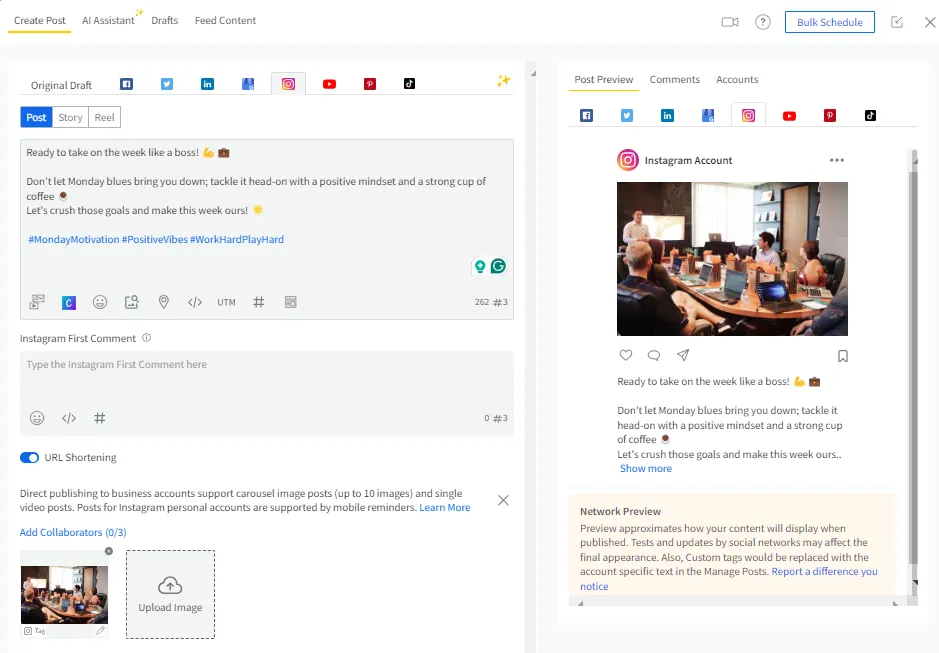
Task: Select the Reel post type
Action: click(104, 117)
